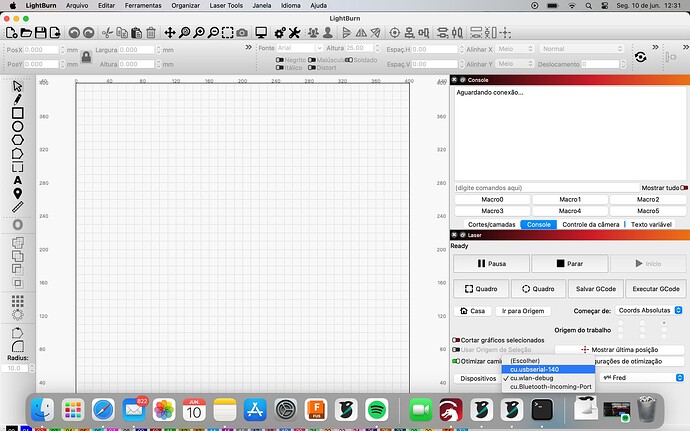Open the Começar de Coords Absolutas dropdown
The width and height of the screenshot is (690, 431).
650,310
